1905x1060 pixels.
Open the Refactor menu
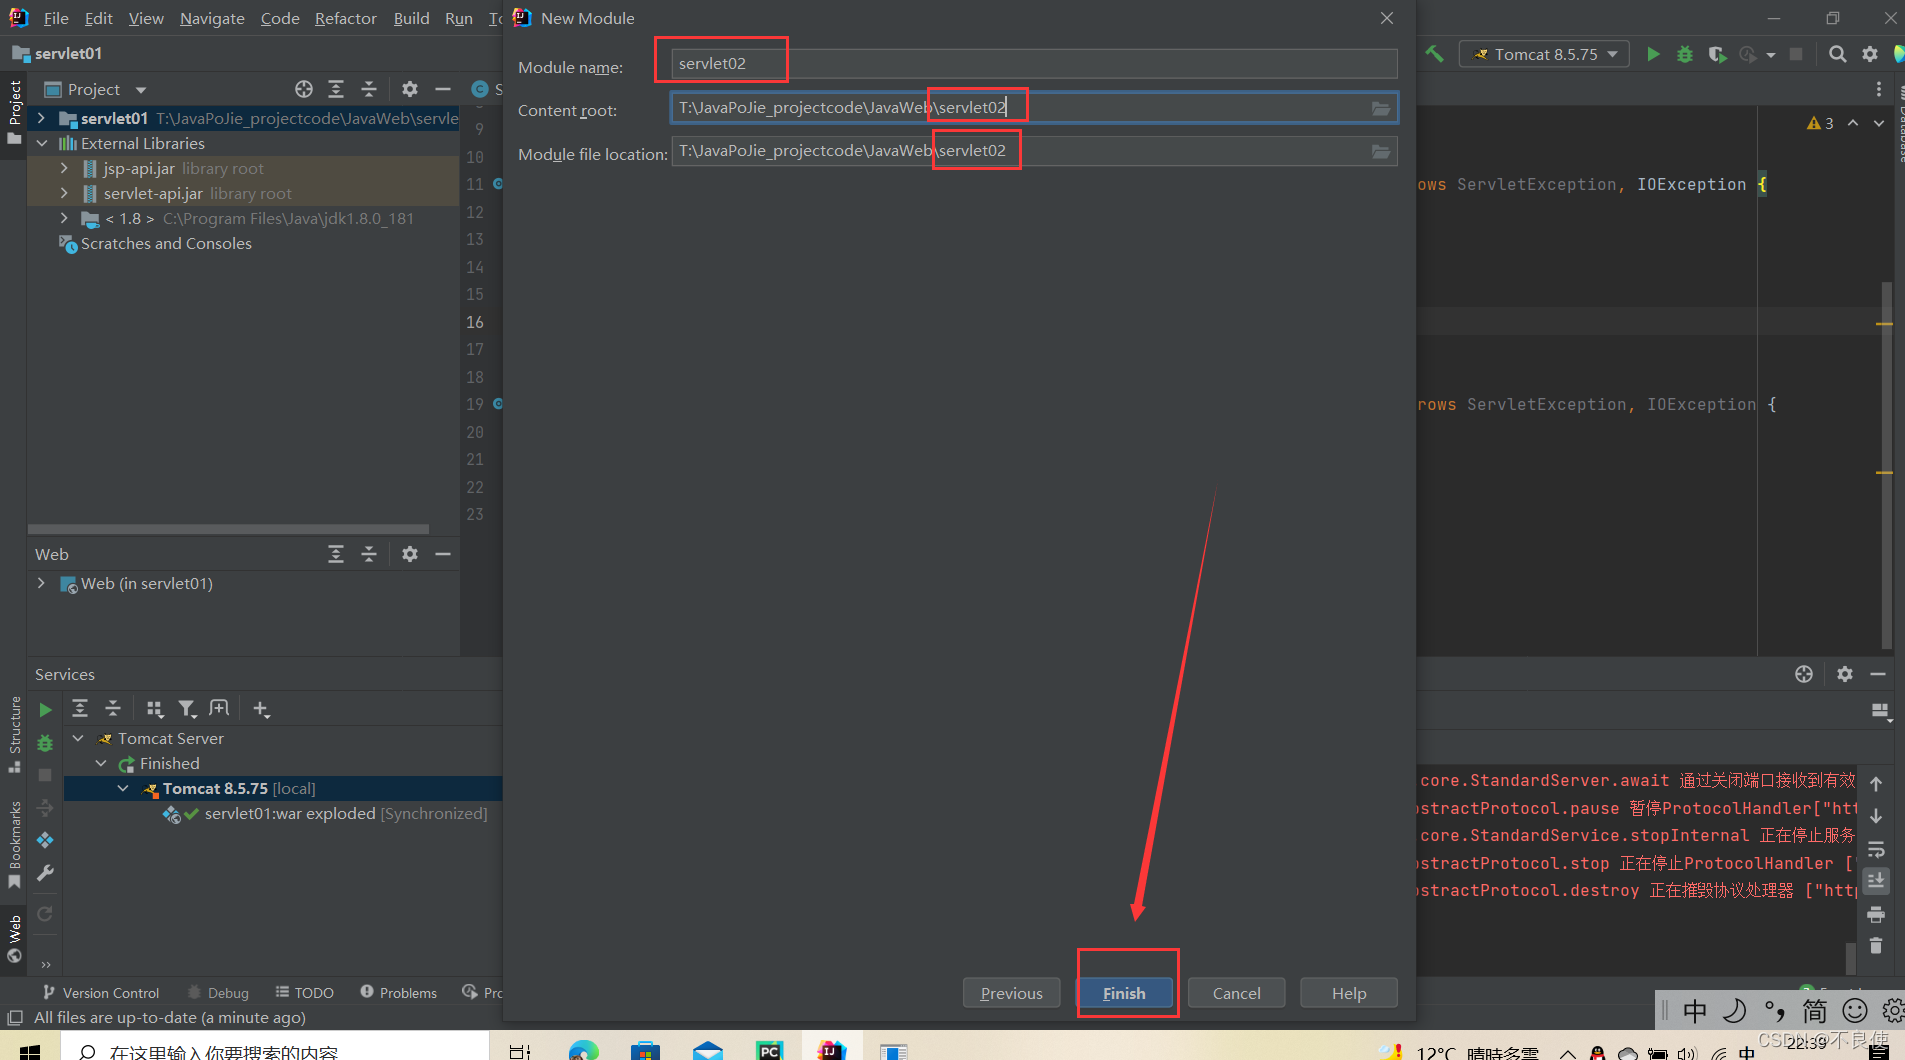coord(345,18)
